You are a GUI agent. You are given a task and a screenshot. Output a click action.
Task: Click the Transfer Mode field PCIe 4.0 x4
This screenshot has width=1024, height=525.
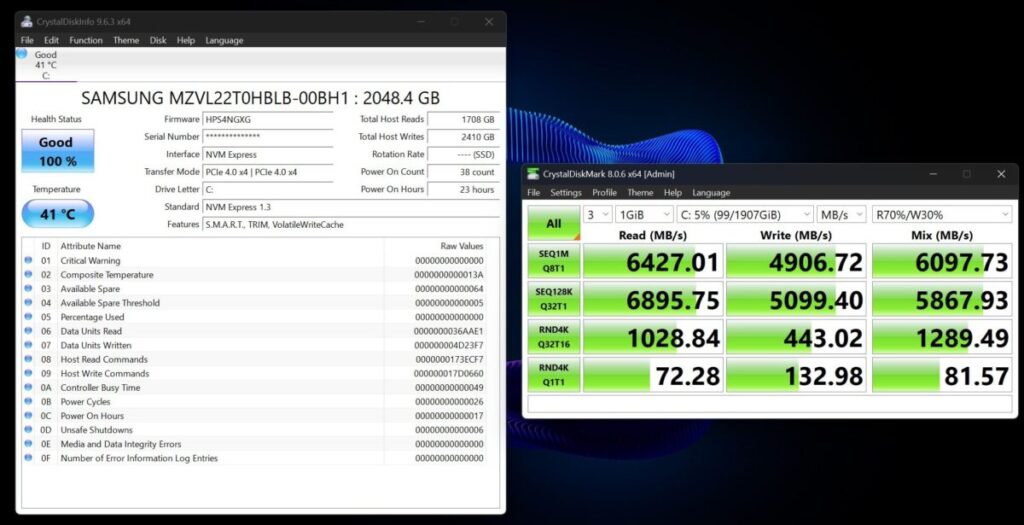[x=268, y=172]
